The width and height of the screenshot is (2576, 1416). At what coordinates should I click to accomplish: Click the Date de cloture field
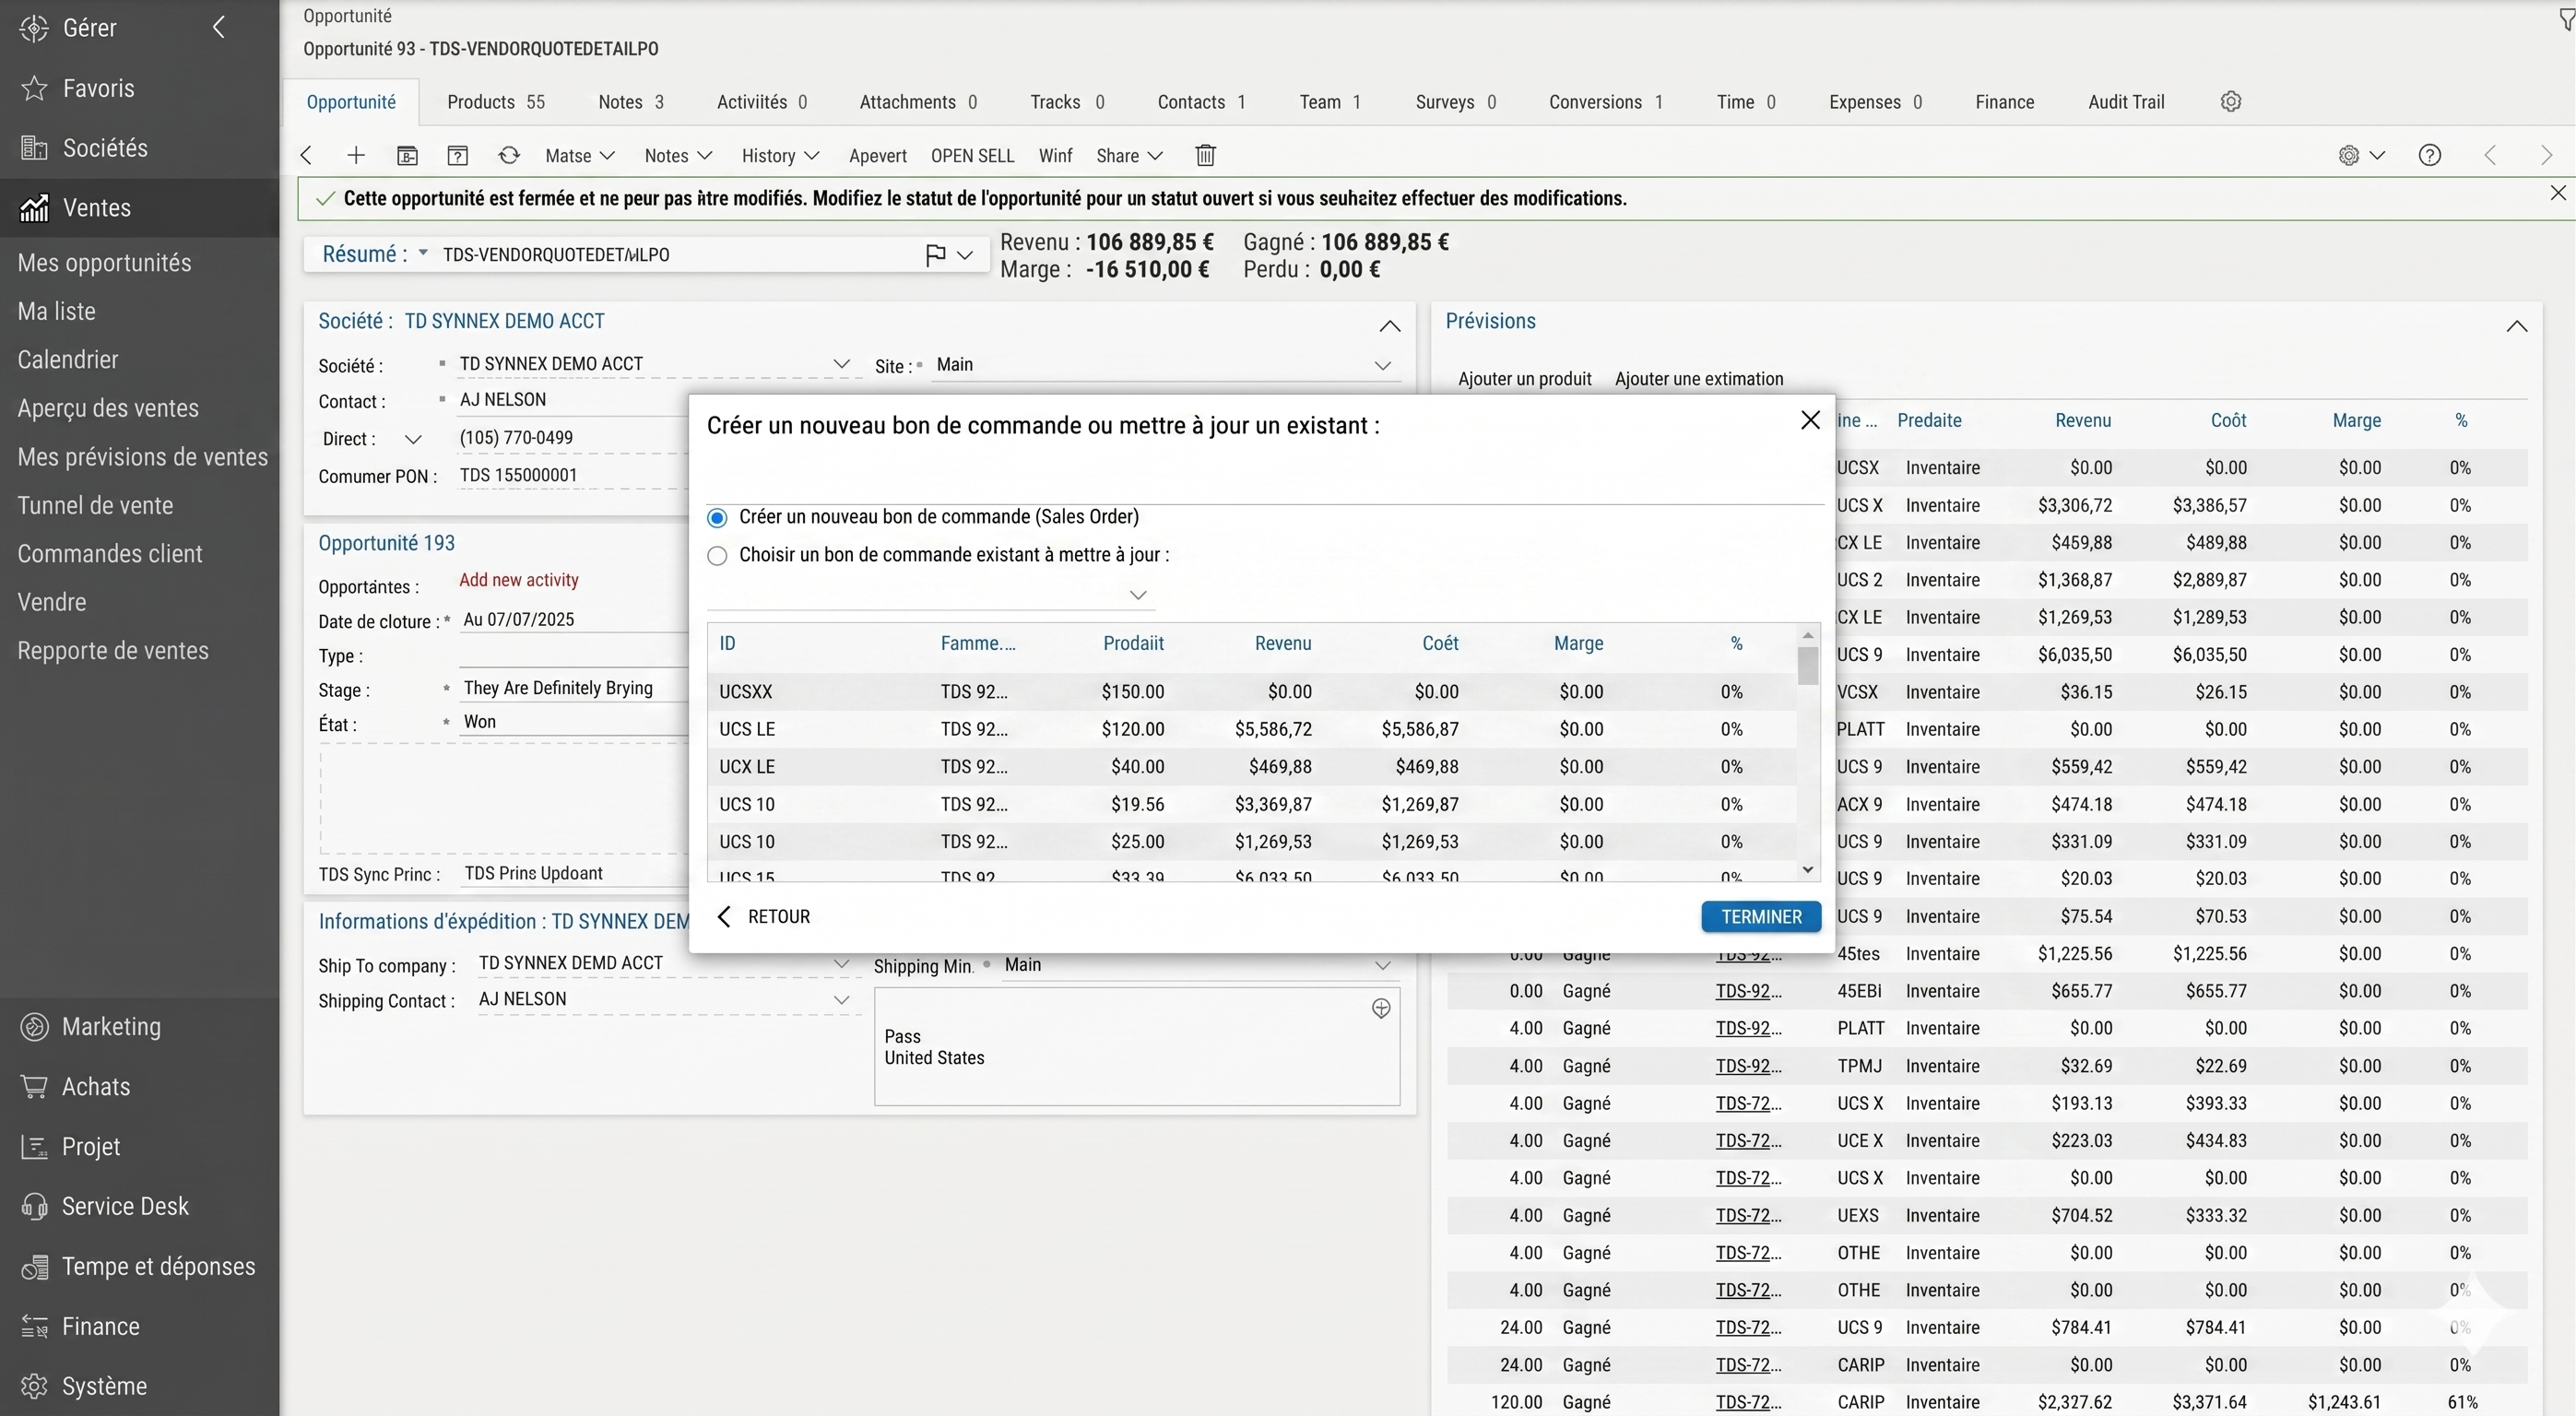coord(574,620)
